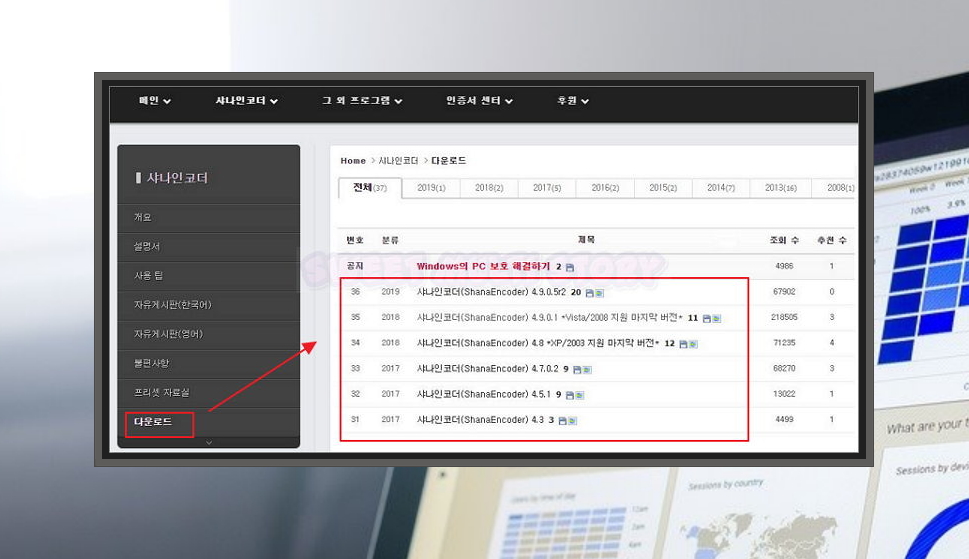The width and height of the screenshot is (969, 559).
Task: Click image icon on ShanaEncoder 4.9.0.1 row
Action: click(x=716, y=319)
